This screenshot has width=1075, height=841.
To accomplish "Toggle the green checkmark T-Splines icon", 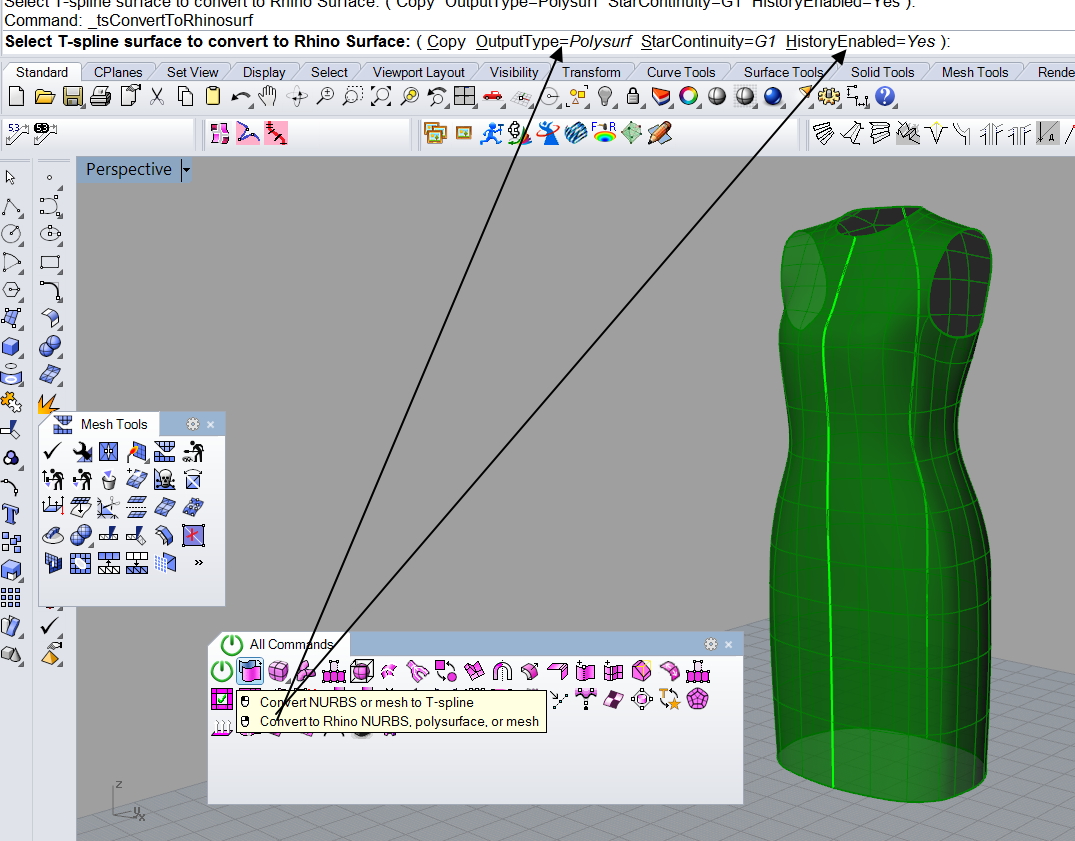I will pyautogui.click(x=221, y=699).
